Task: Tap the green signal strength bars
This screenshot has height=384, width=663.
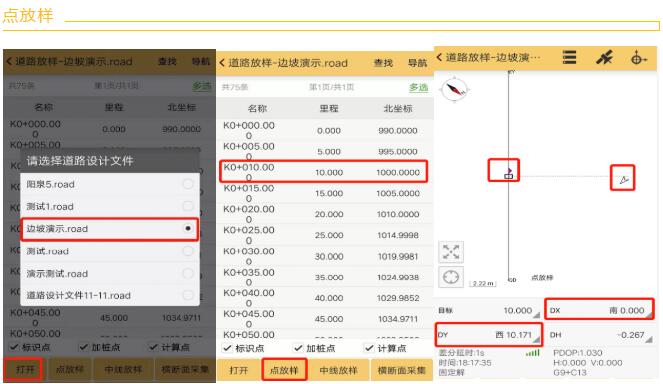Action: (x=533, y=353)
